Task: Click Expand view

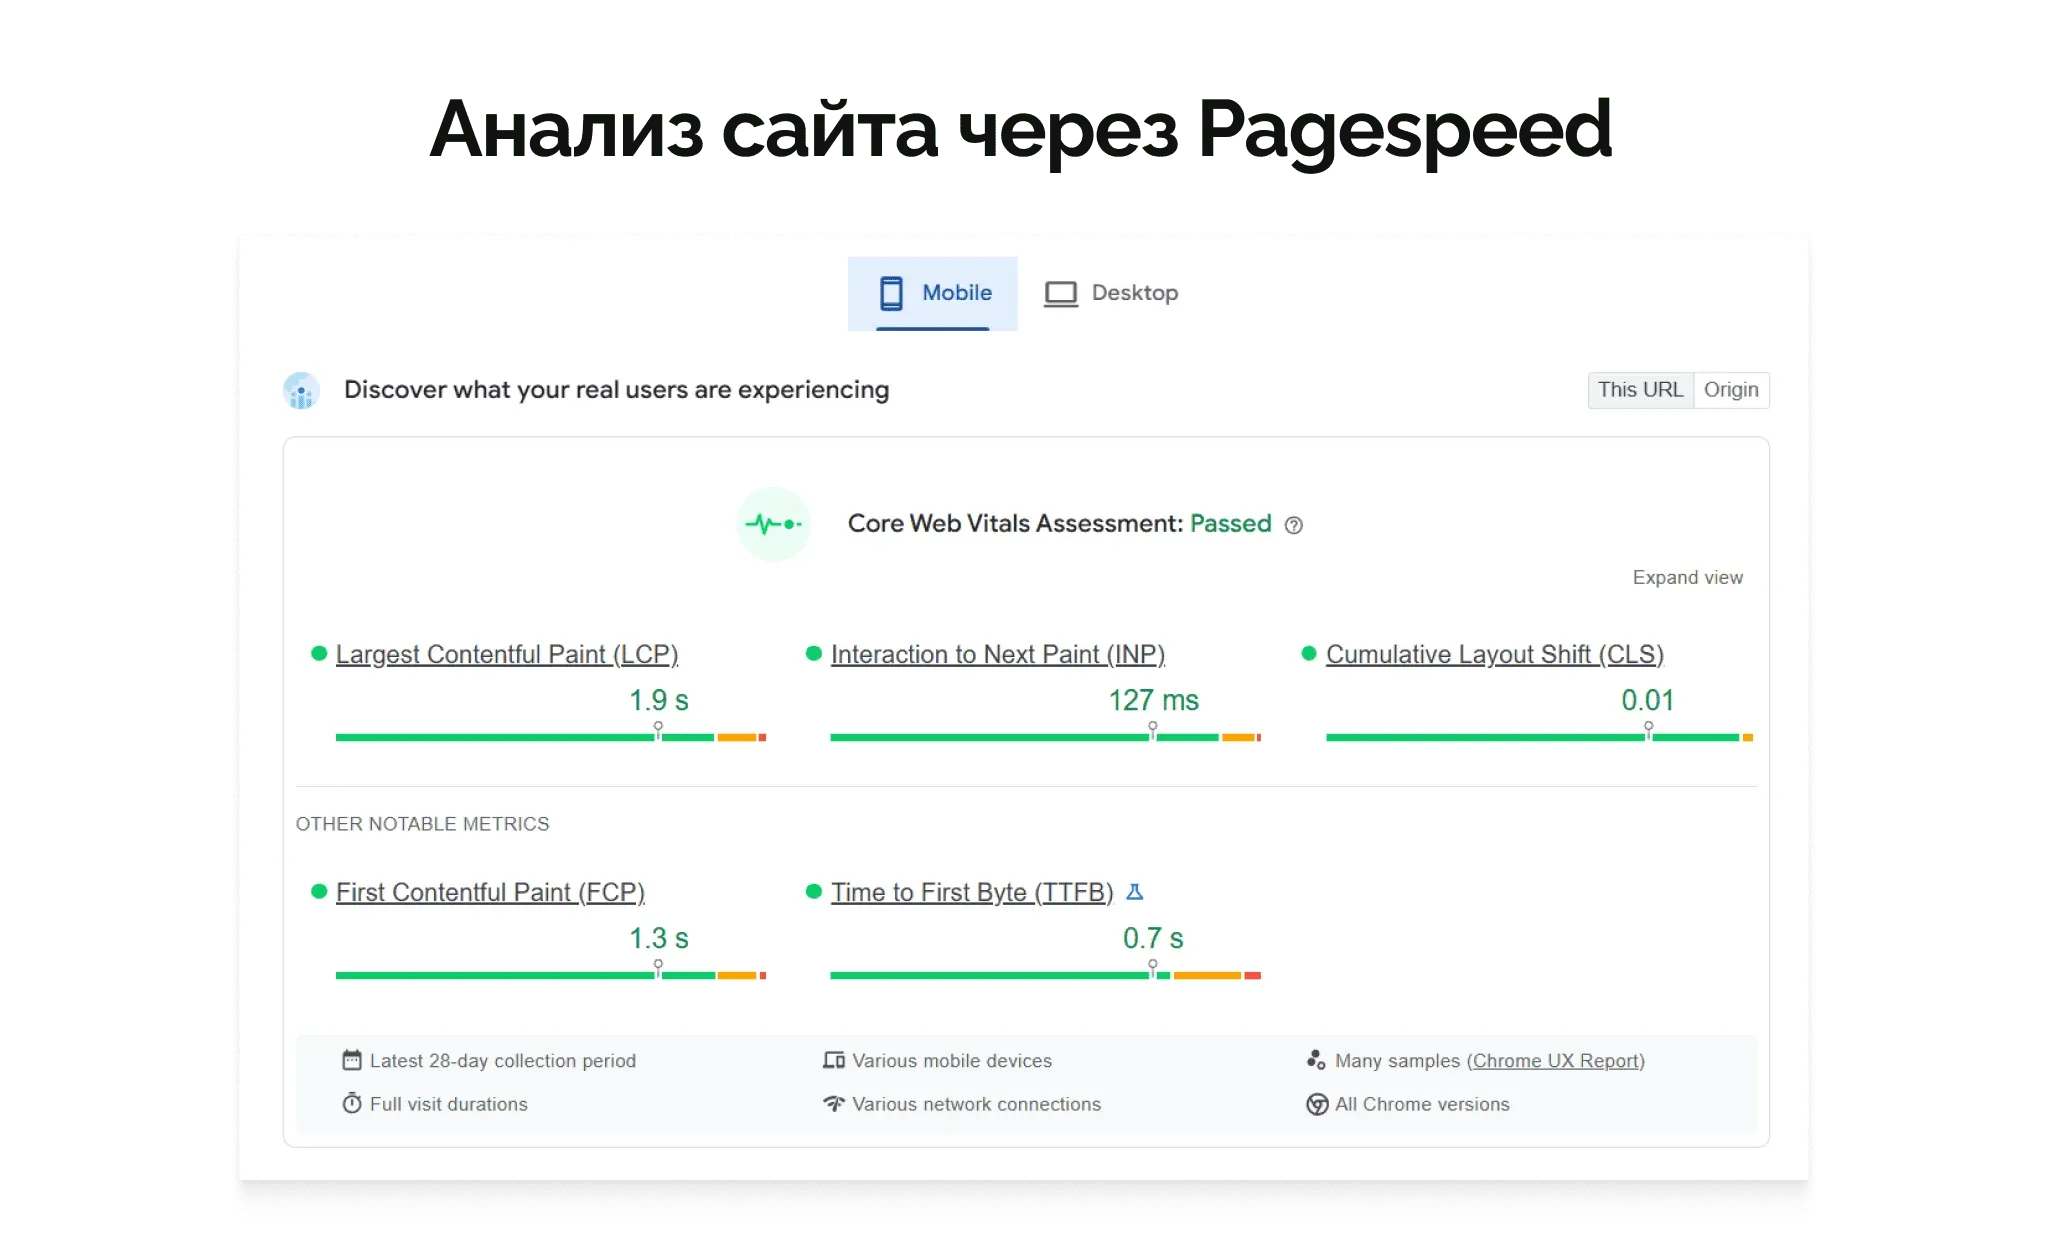Action: (x=1687, y=577)
